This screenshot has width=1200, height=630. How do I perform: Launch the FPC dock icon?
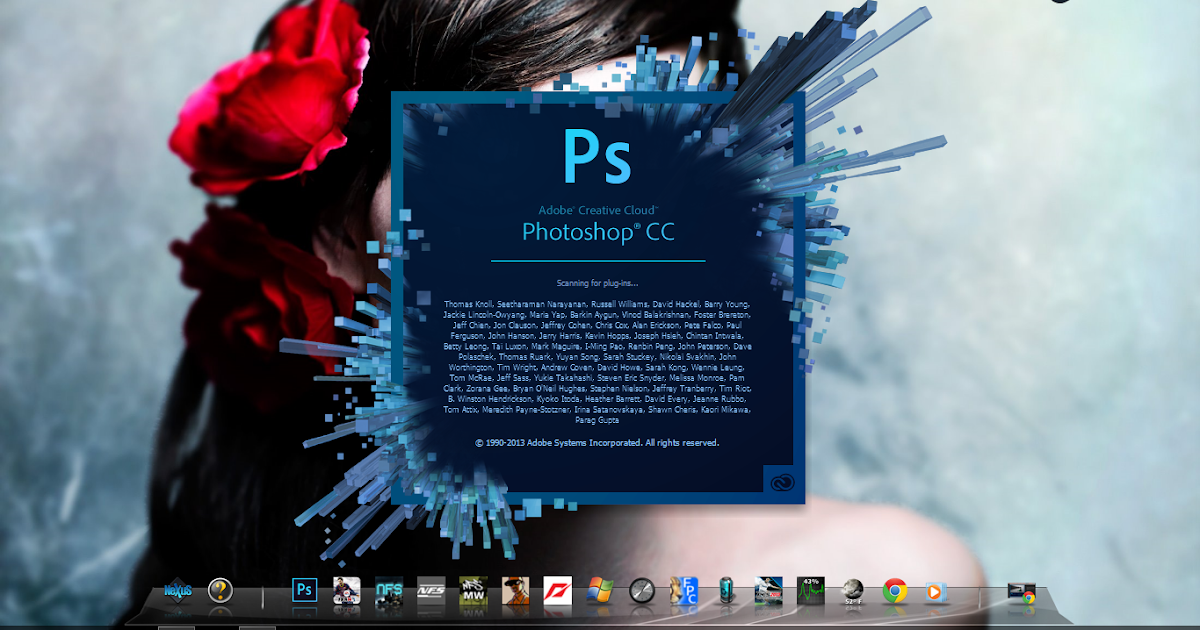(x=684, y=591)
